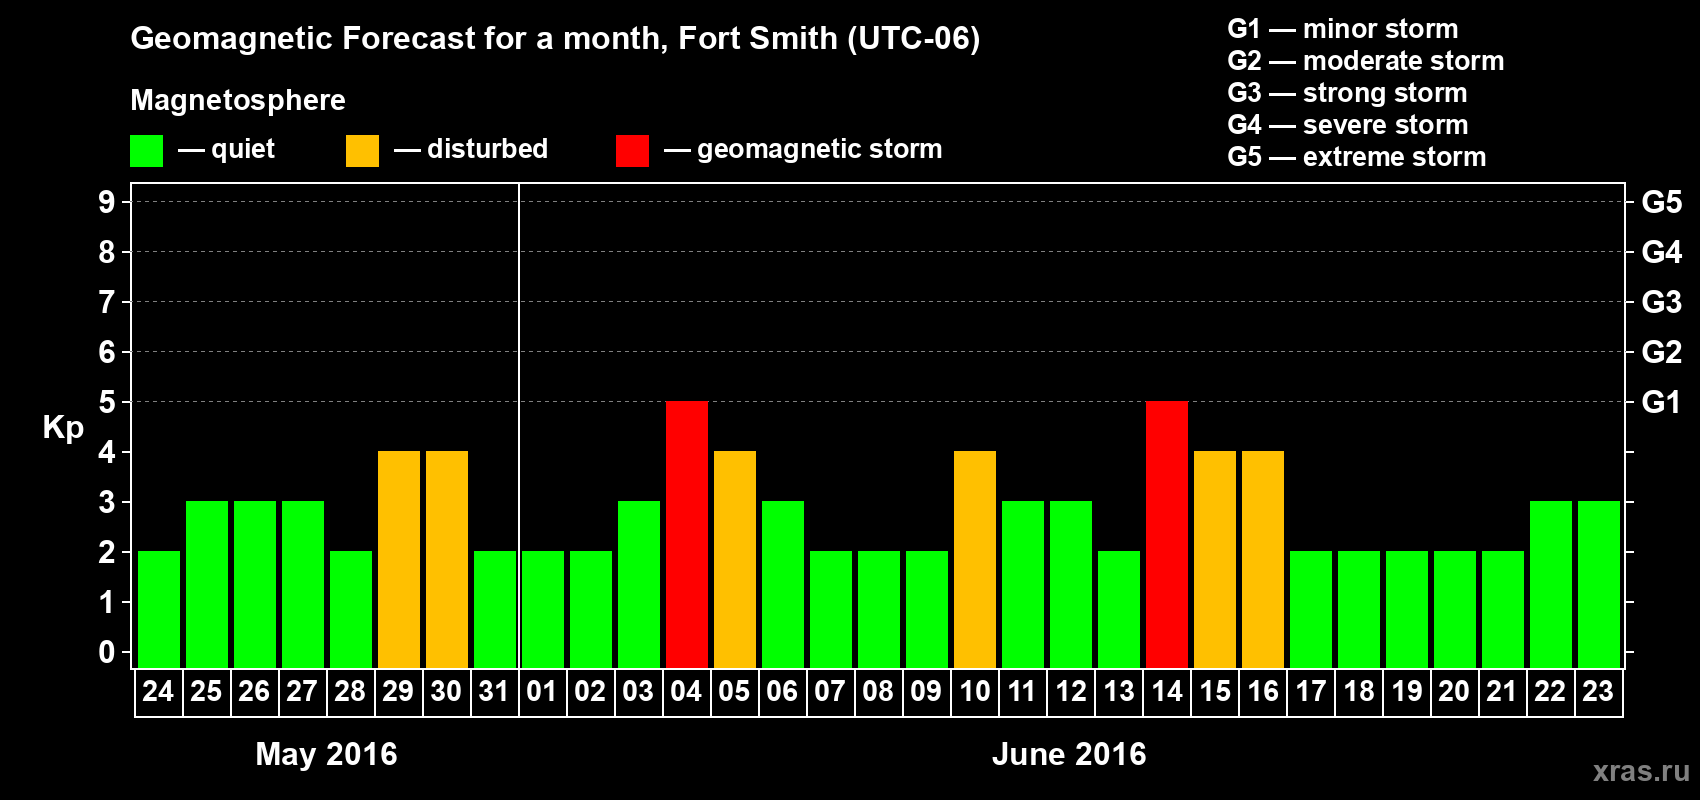Select the orange bar for May 29
Image resolution: width=1700 pixels, height=800 pixels.
coord(399,559)
